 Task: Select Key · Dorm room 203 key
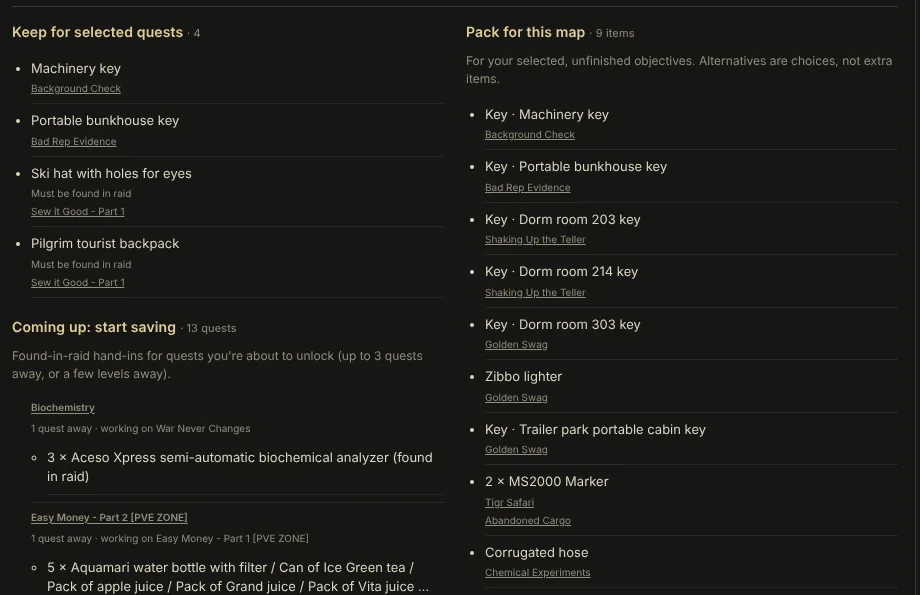(562, 219)
